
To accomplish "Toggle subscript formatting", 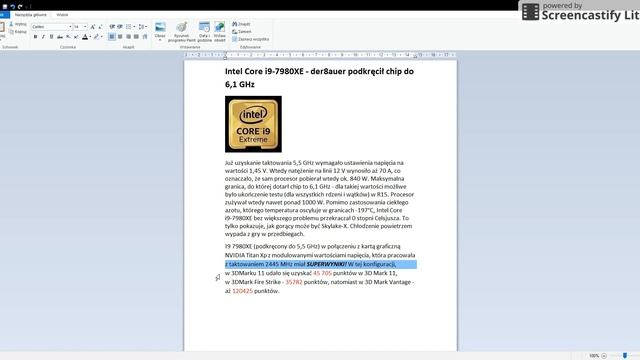I will 68,37.
